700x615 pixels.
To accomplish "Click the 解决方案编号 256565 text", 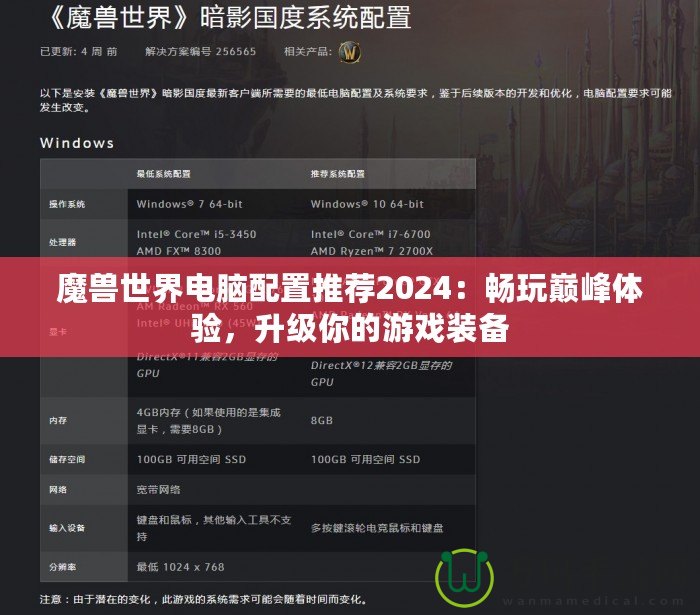I will tap(200, 52).
